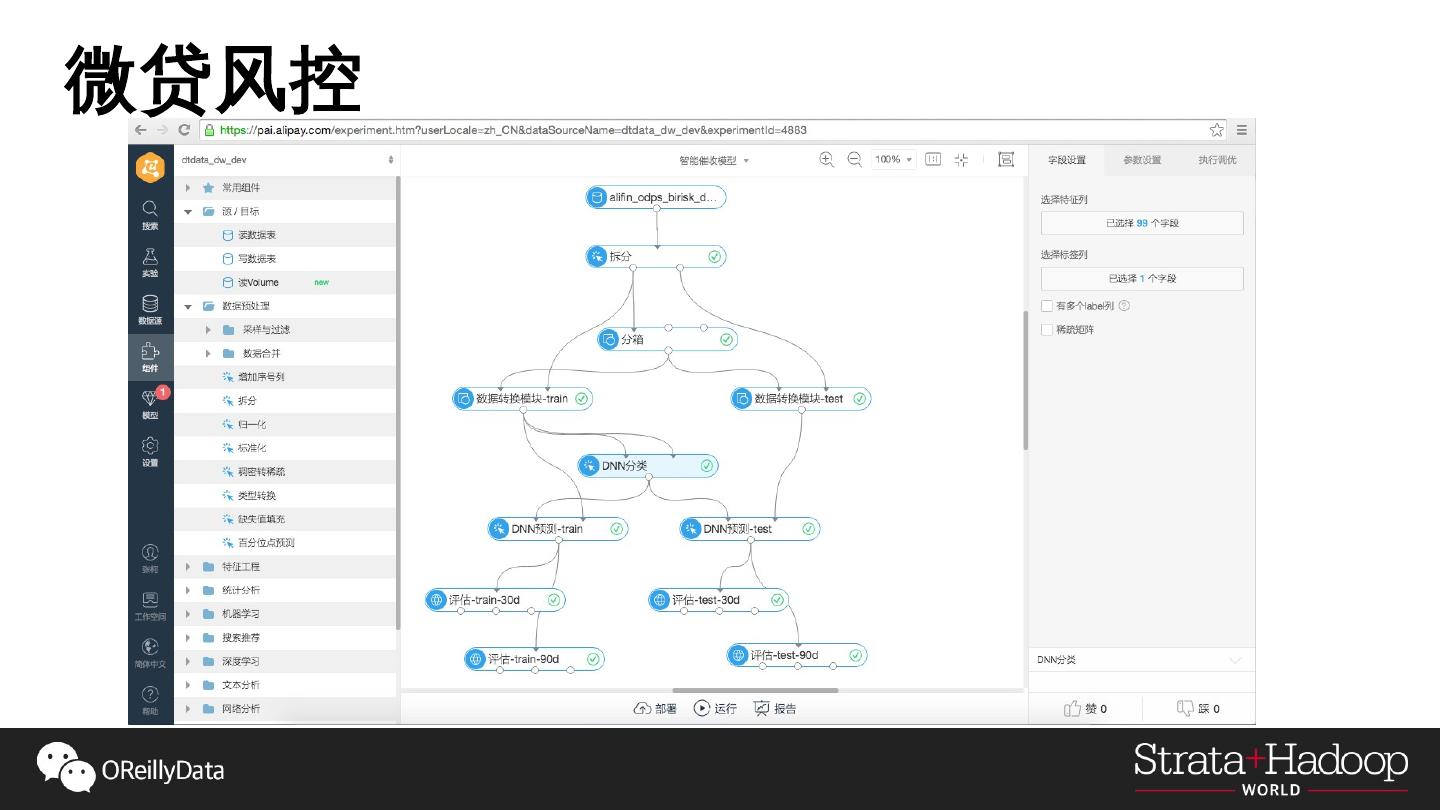Switch to the 字段设置 tab
This screenshot has height=810, width=1440.
(x=1067, y=160)
